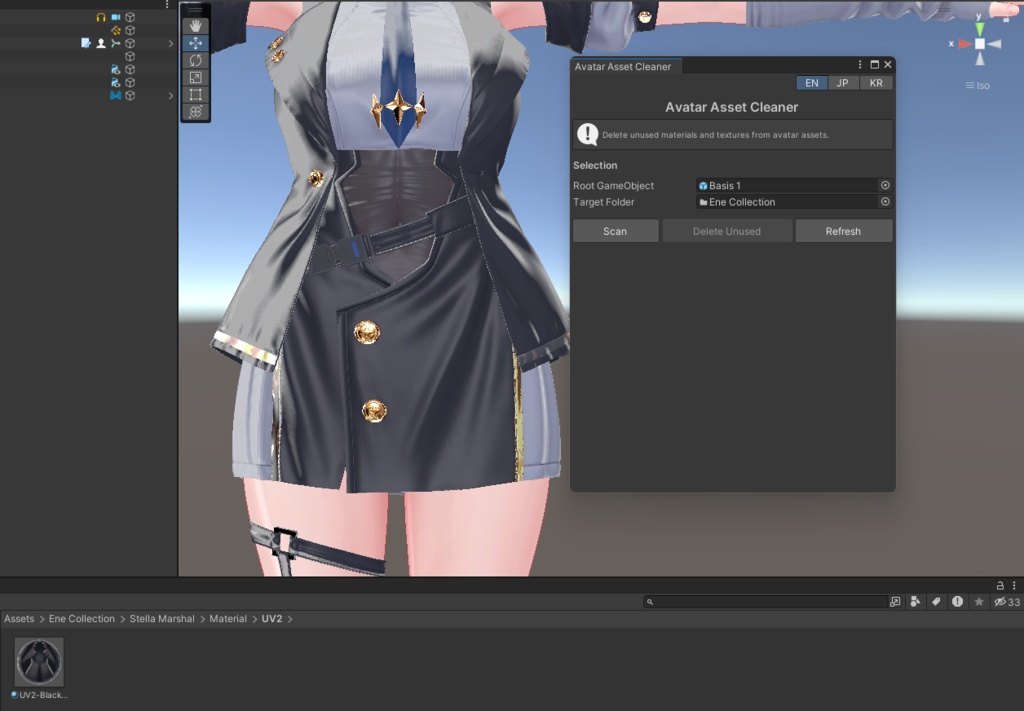The height and width of the screenshot is (711, 1024).
Task: Click the blue script note icon in hierarchy
Action: tap(86, 43)
